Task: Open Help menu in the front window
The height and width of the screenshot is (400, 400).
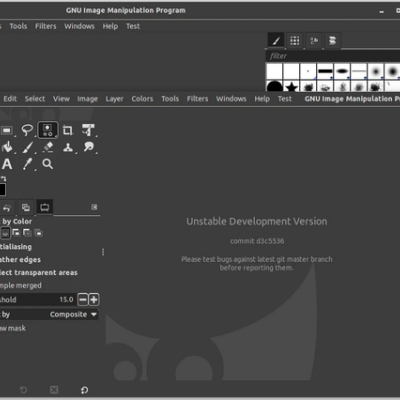Action: (x=262, y=99)
